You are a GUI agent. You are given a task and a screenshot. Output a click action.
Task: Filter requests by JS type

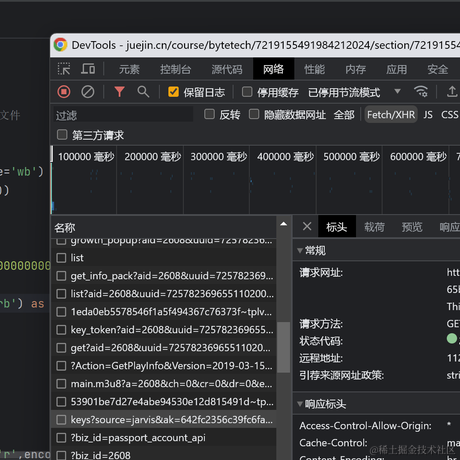428,115
